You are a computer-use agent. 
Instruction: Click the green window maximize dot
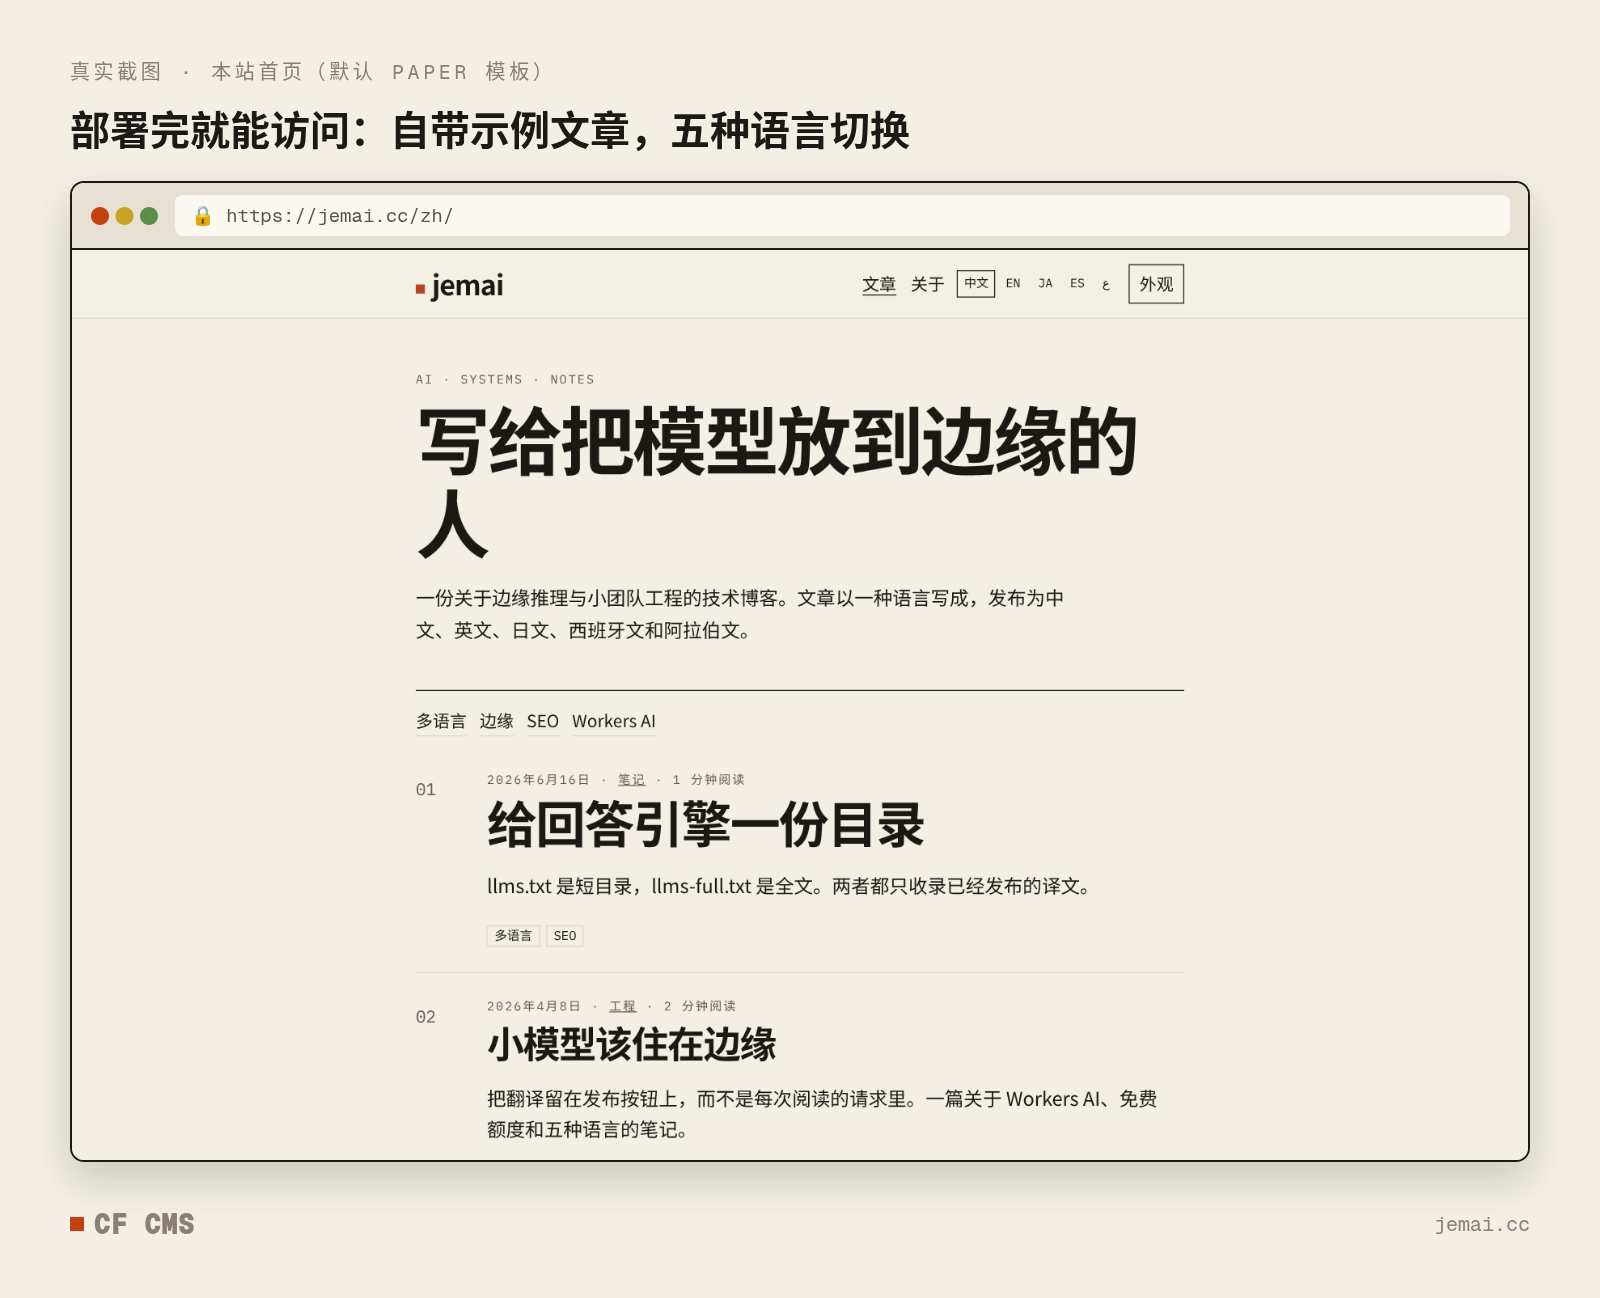(149, 216)
